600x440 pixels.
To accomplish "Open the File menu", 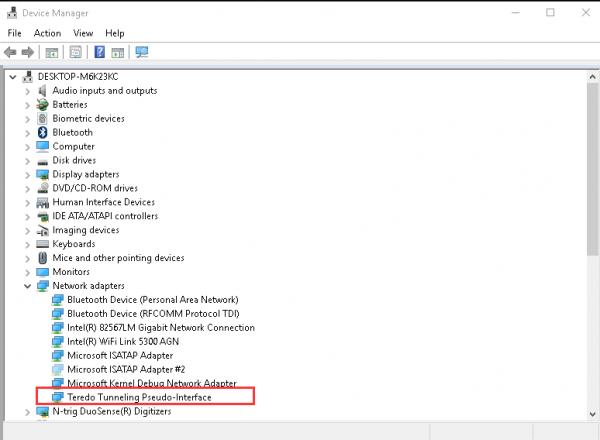I will coord(15,33).
